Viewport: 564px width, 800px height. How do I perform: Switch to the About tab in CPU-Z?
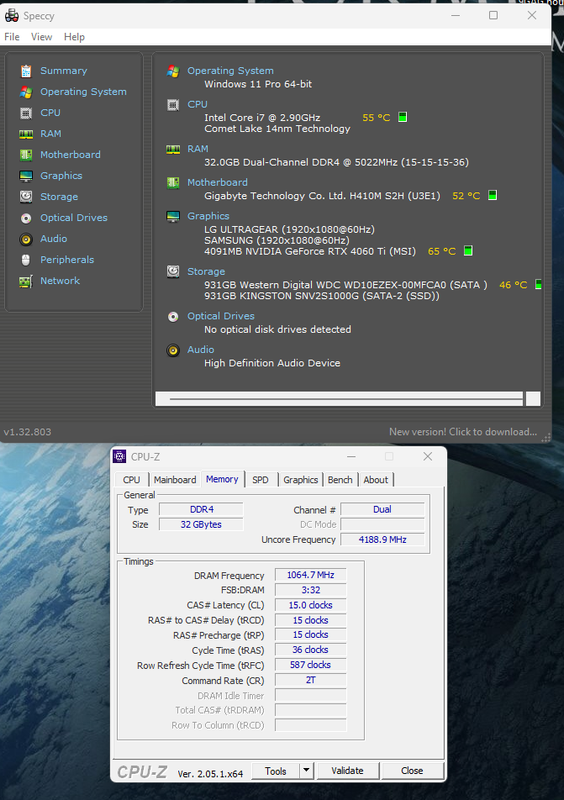[376, 480]
